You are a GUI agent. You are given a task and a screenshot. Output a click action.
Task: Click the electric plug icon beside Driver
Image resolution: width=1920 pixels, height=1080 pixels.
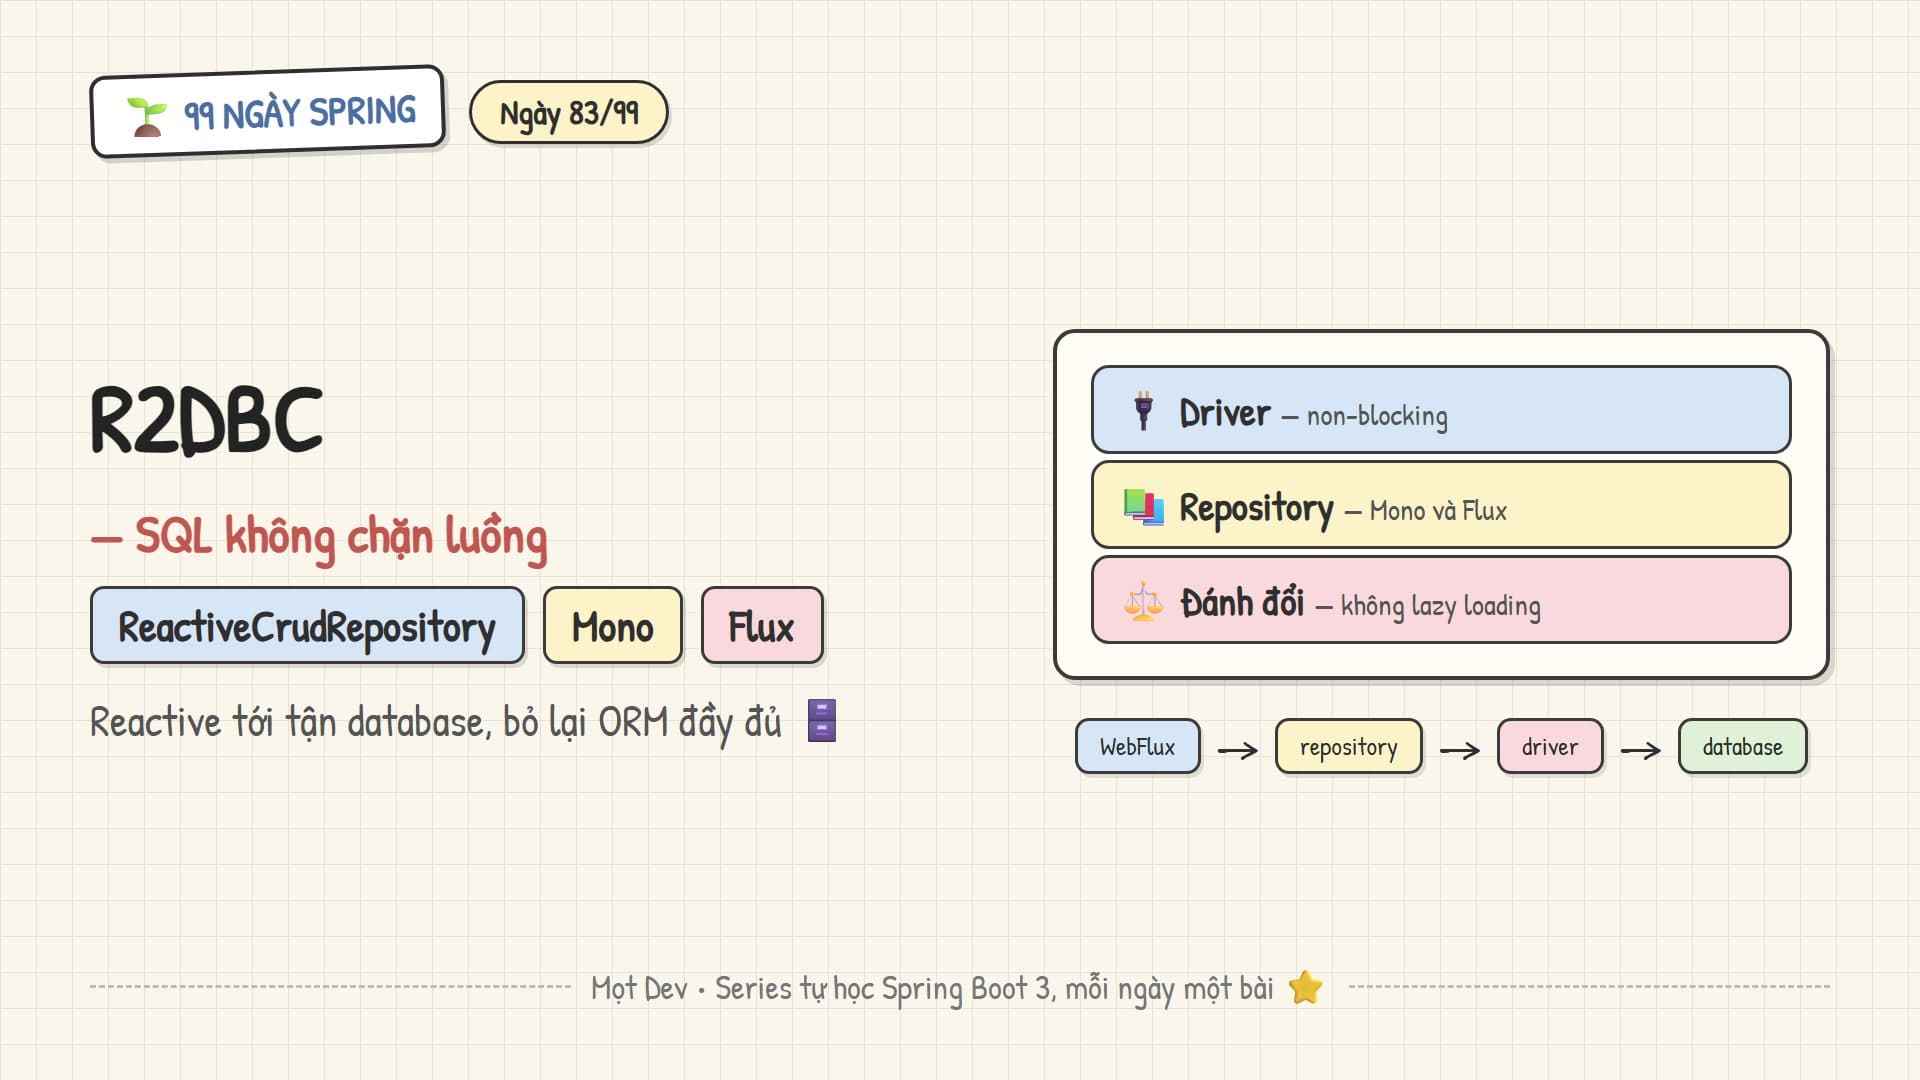click(1143, 411)
